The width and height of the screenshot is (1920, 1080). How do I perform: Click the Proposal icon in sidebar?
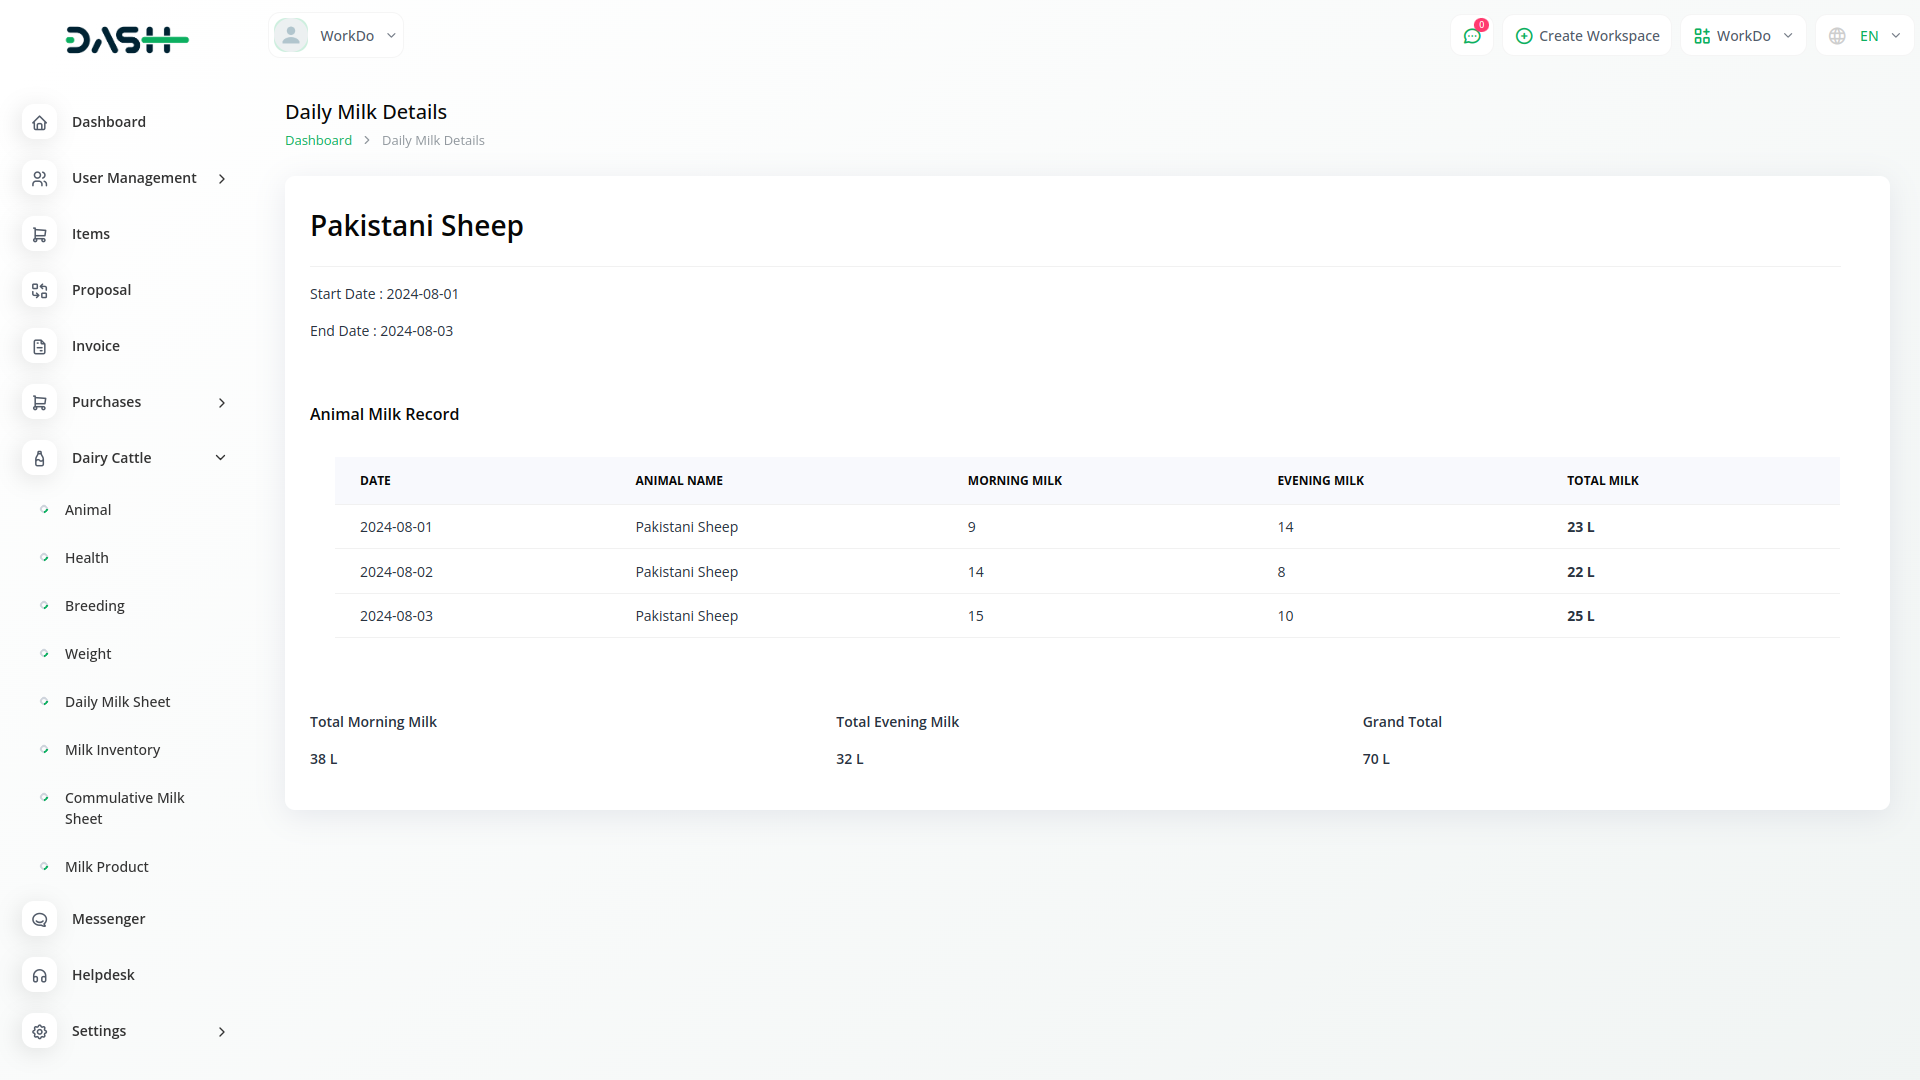click(39, 290)
